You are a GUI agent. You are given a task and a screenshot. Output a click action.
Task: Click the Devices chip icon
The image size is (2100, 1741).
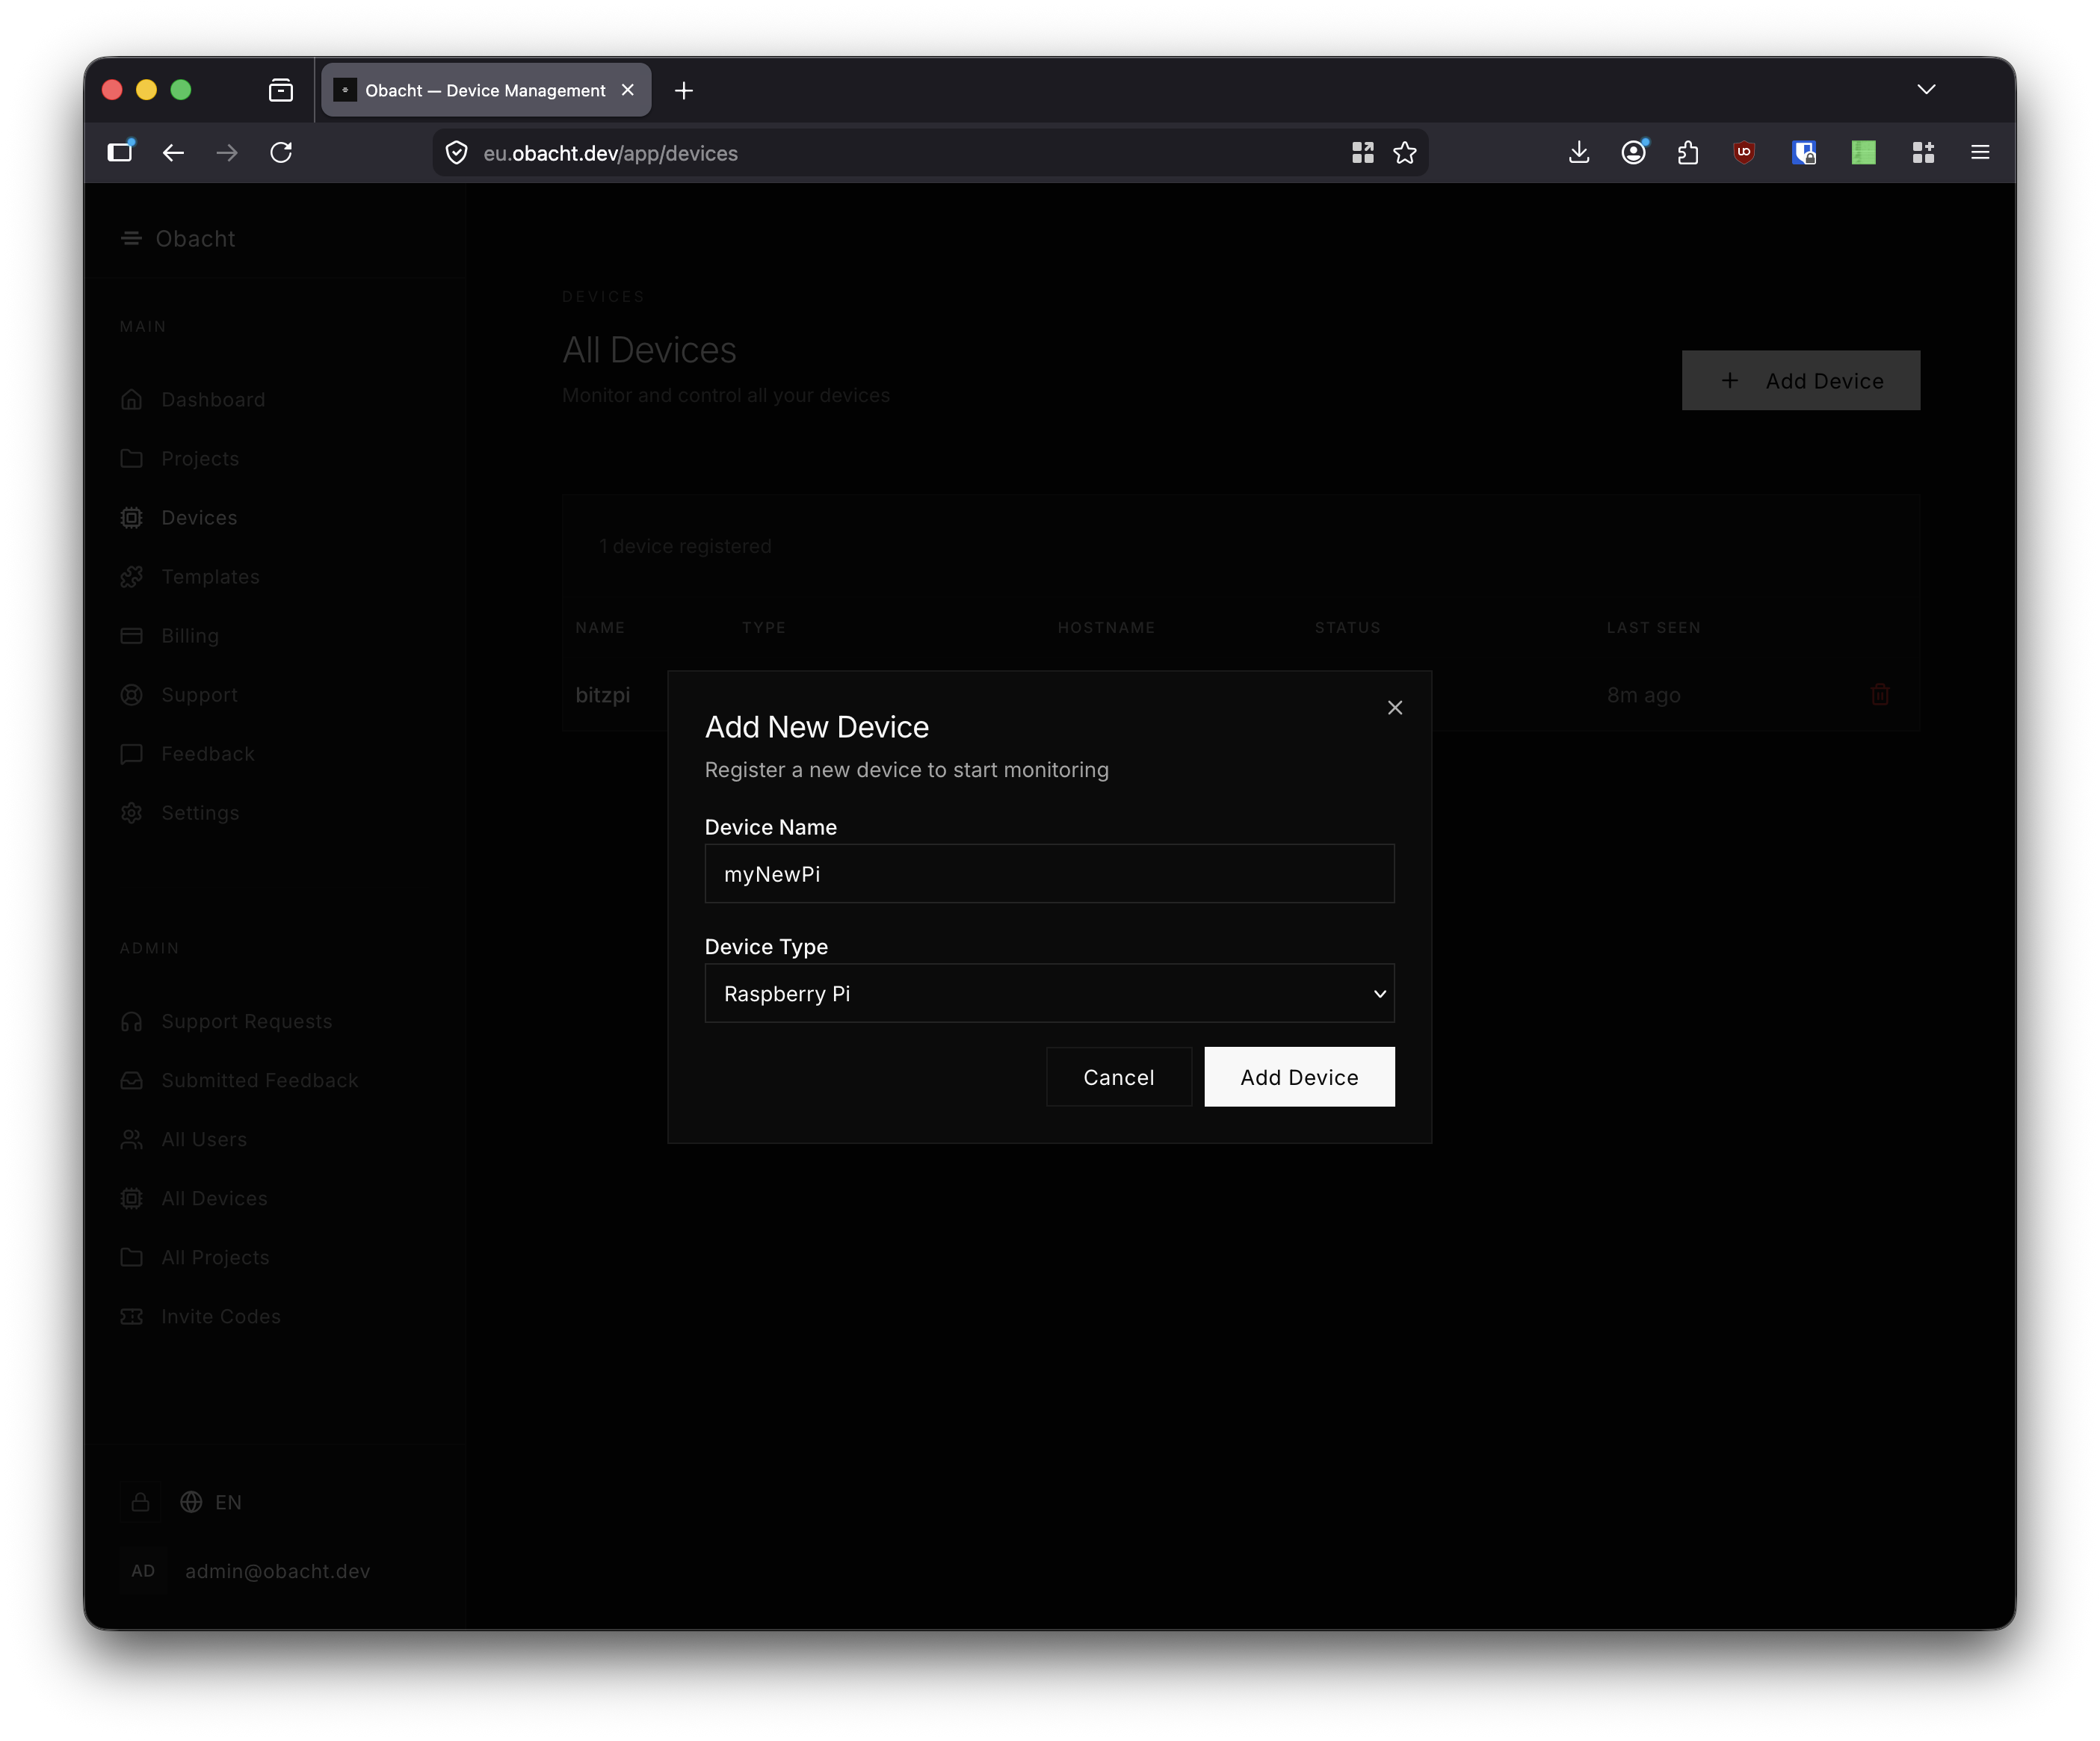131,517
